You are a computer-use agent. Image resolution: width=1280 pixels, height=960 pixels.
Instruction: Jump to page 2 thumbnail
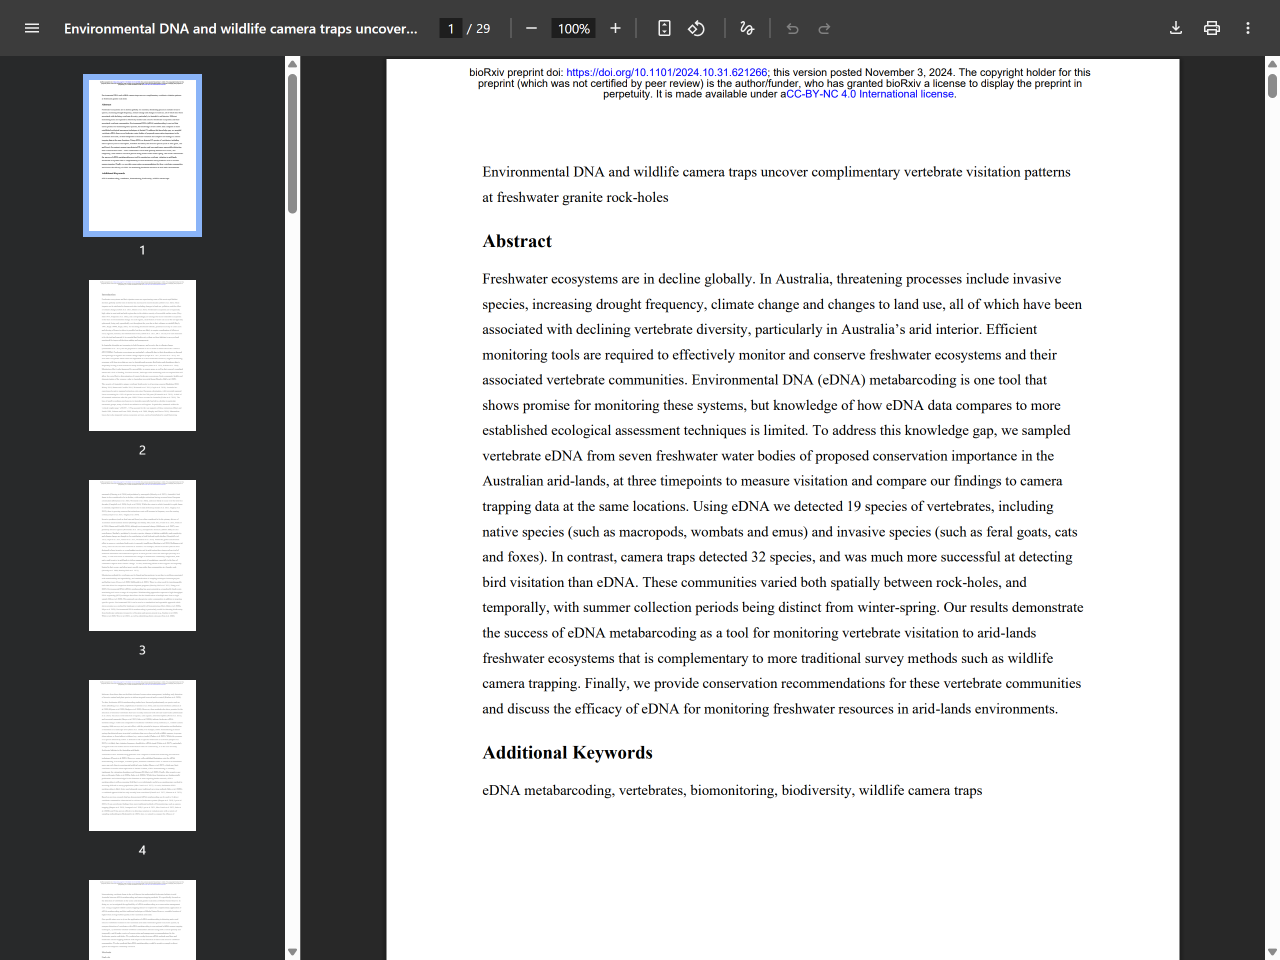(x=142, y=355)
